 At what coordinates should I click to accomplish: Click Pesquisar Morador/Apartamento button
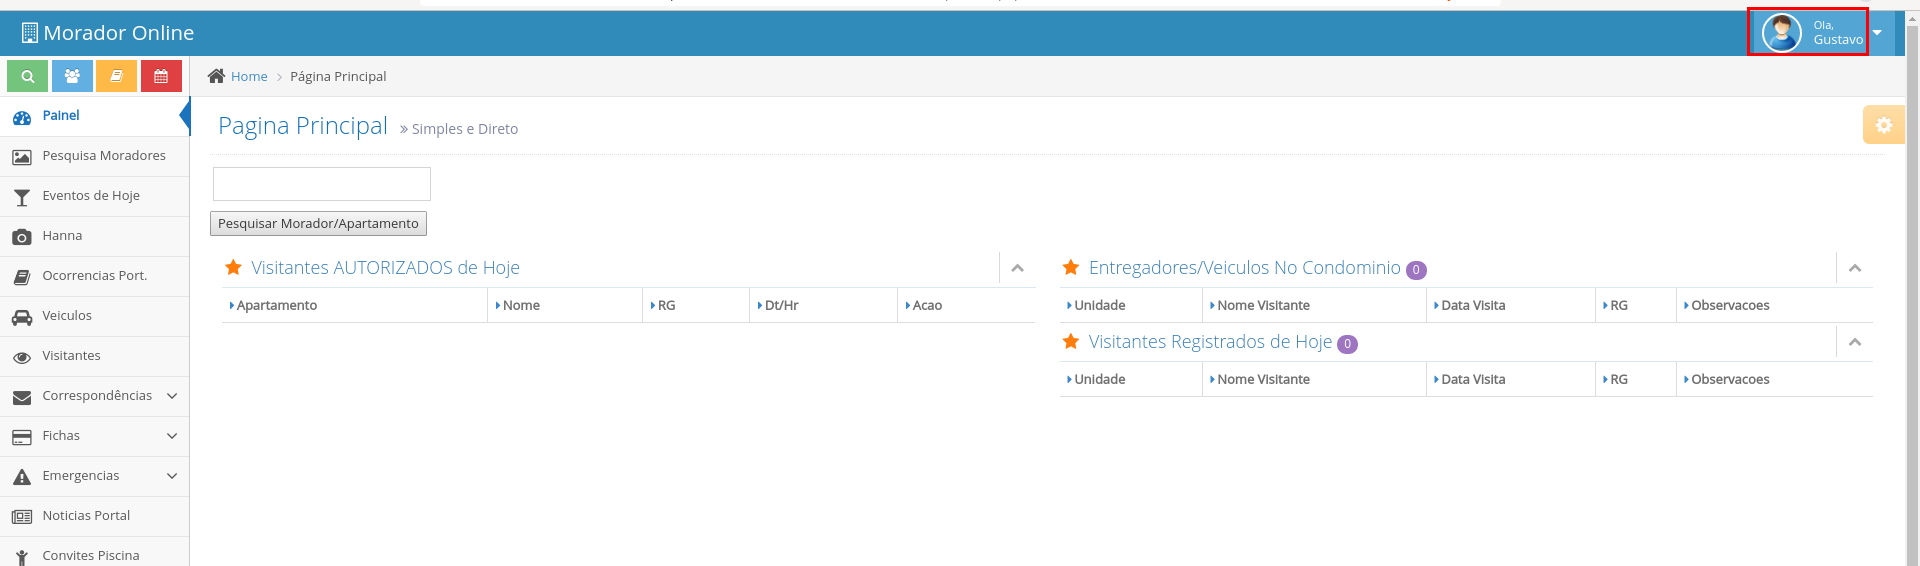[318, 223]
